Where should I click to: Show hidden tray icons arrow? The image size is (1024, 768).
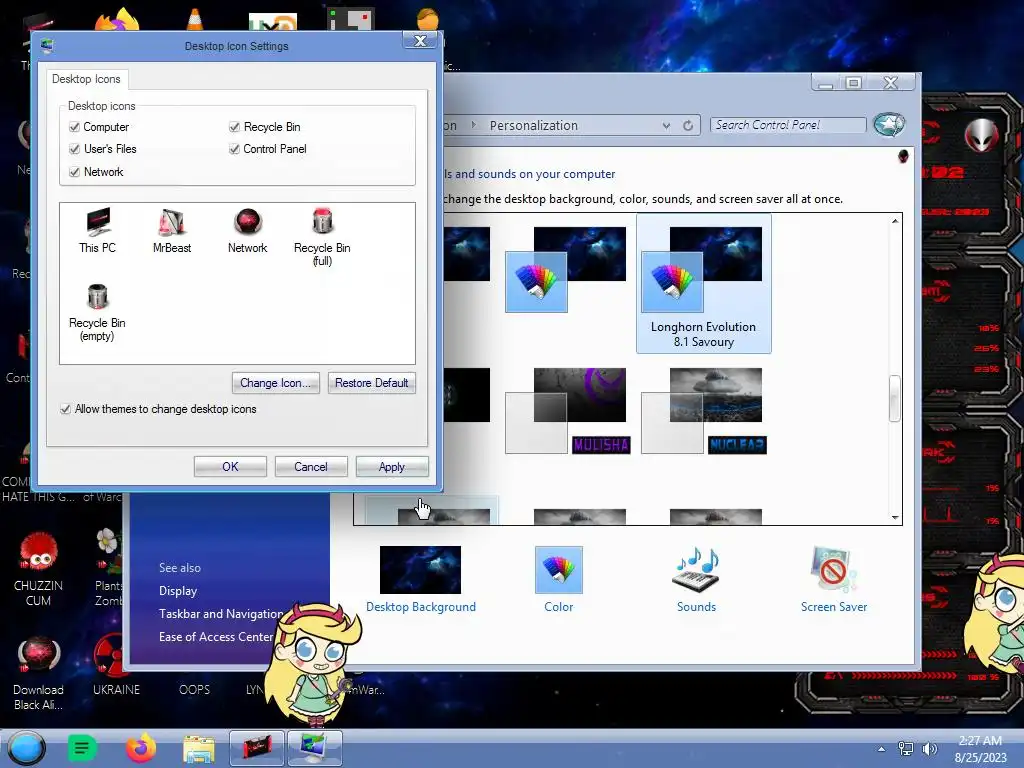882,749
